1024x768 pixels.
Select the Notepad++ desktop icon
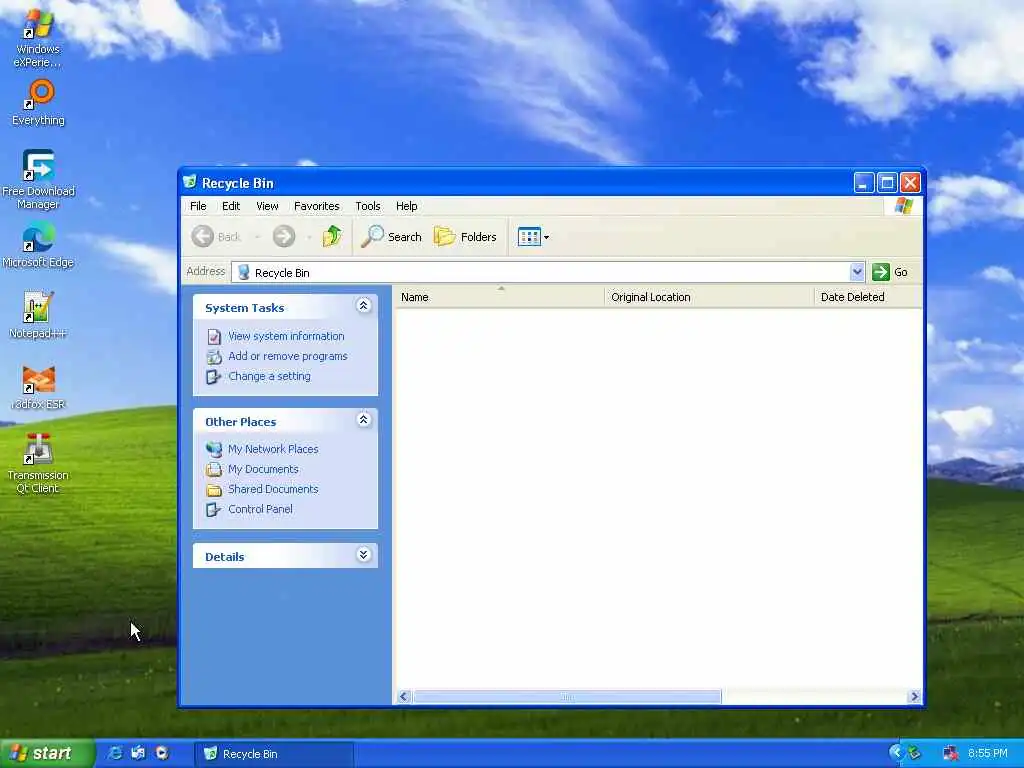tap(38, 315)
